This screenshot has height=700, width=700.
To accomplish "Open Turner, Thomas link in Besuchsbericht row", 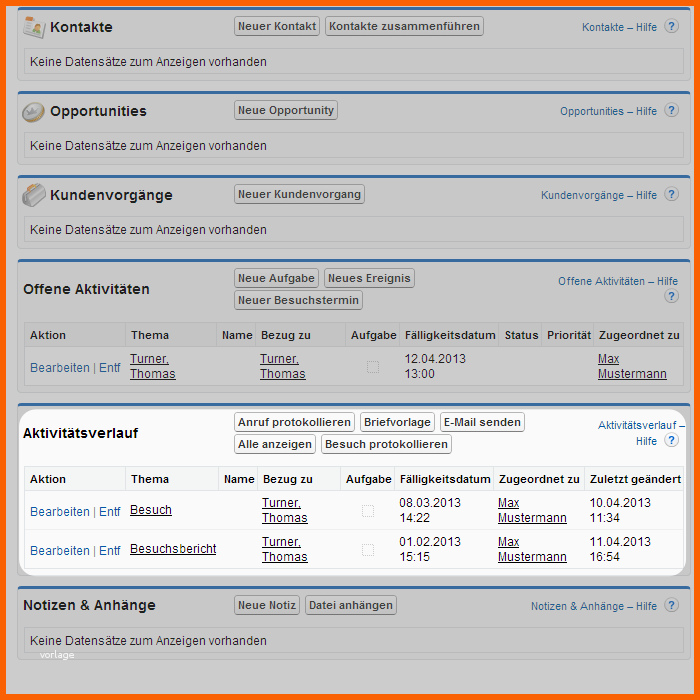I will pyautogui.click(x=285, y=549).
